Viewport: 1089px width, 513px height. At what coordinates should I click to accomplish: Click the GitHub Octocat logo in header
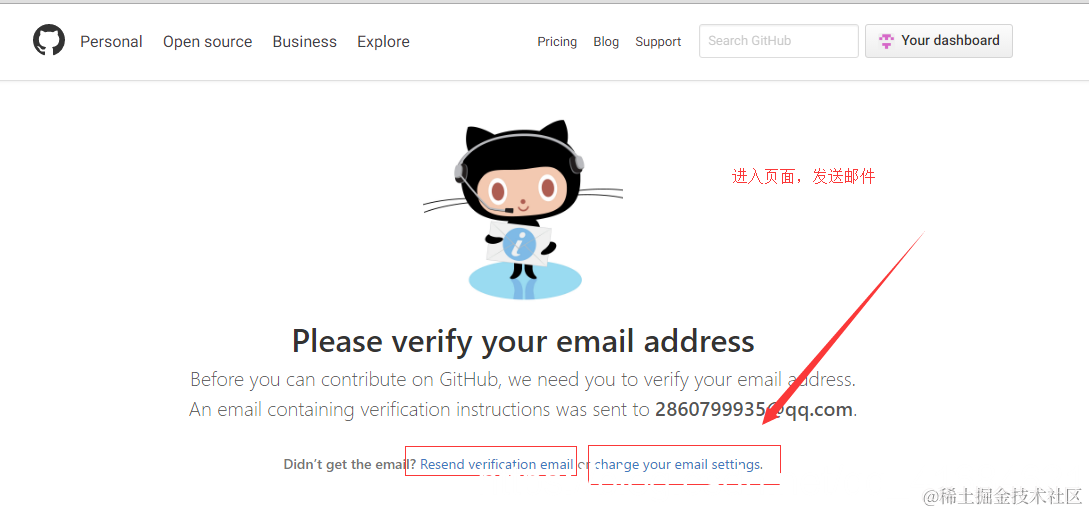tap(49, 40)
